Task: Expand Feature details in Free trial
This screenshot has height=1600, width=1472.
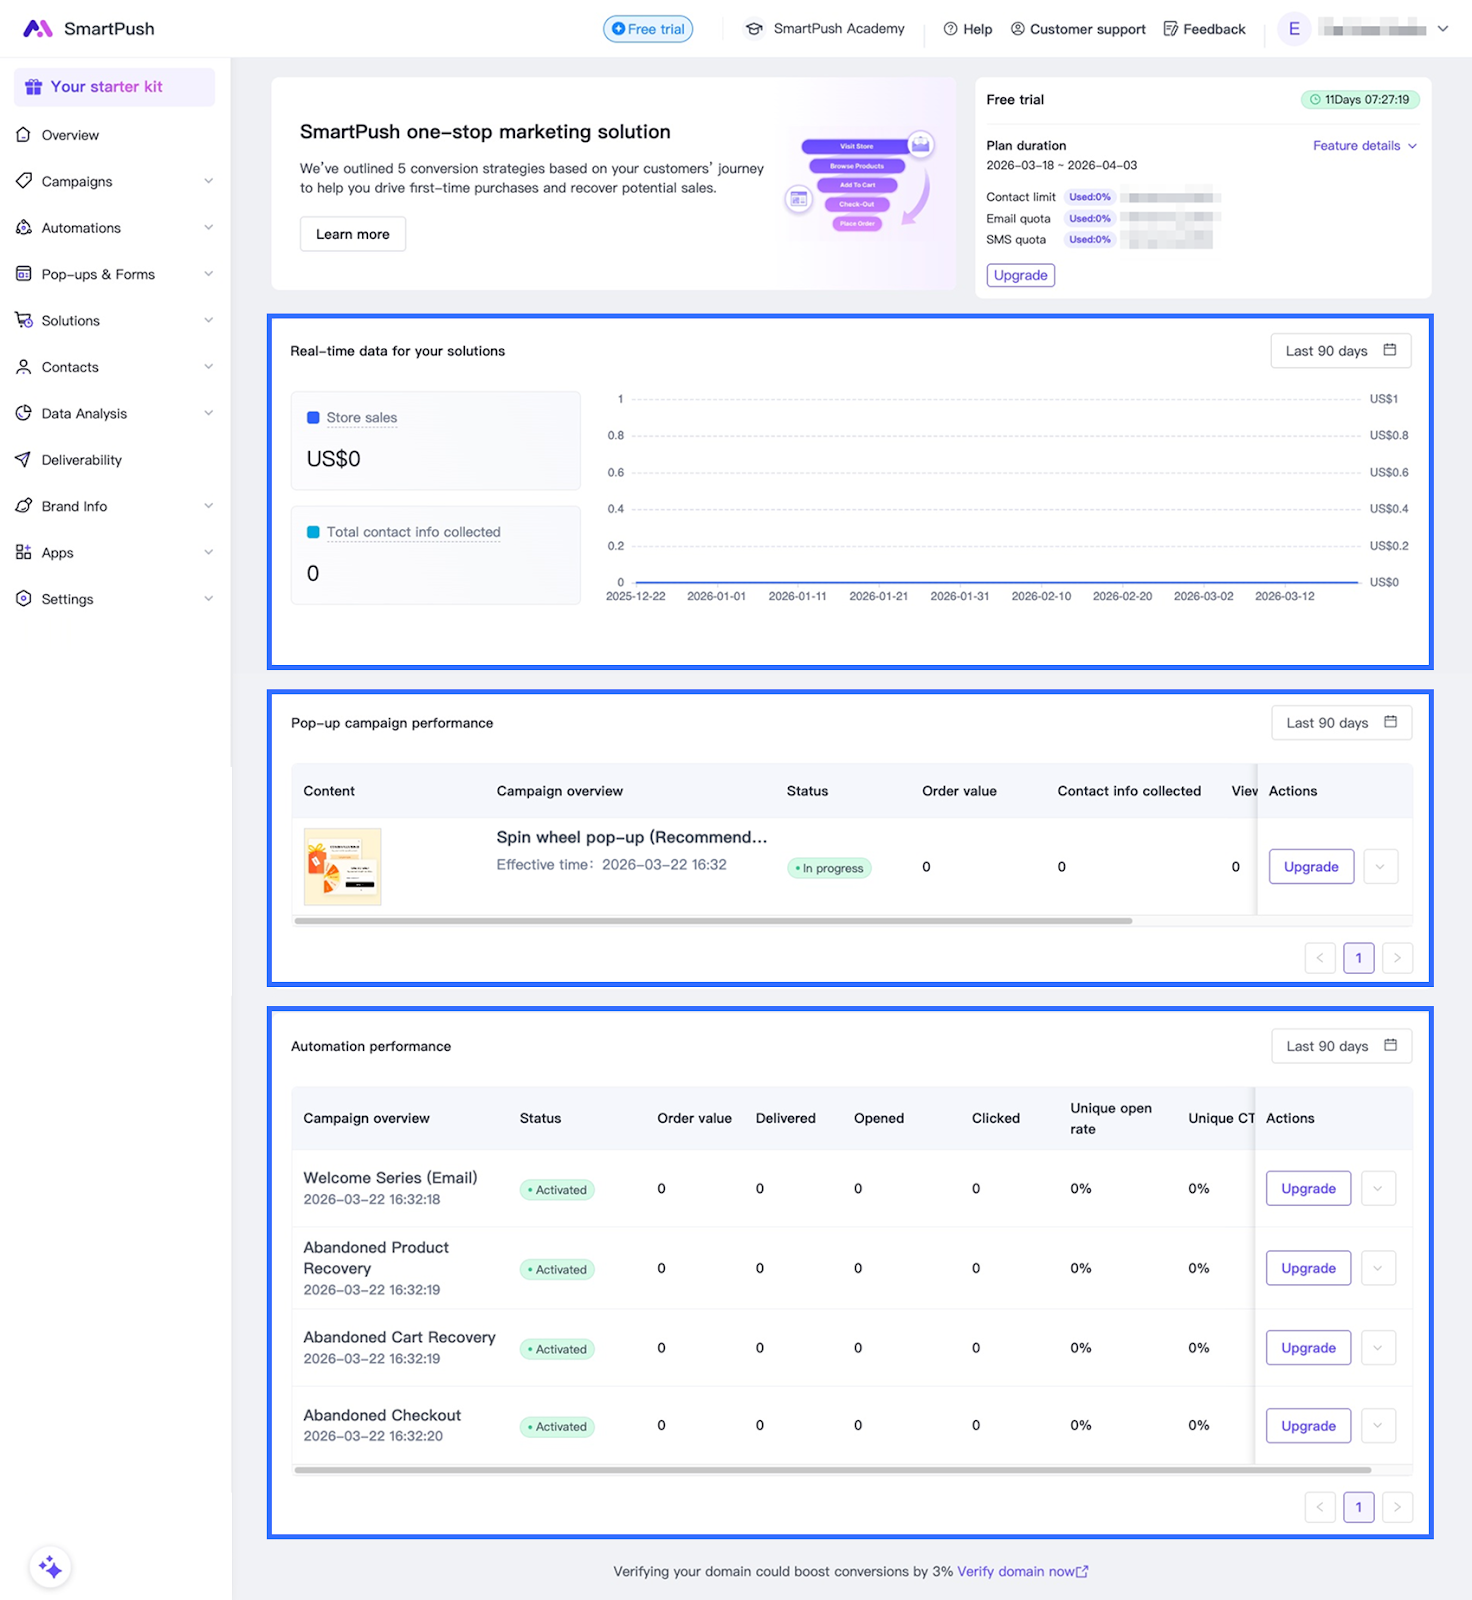Action: click(1364, 146)
